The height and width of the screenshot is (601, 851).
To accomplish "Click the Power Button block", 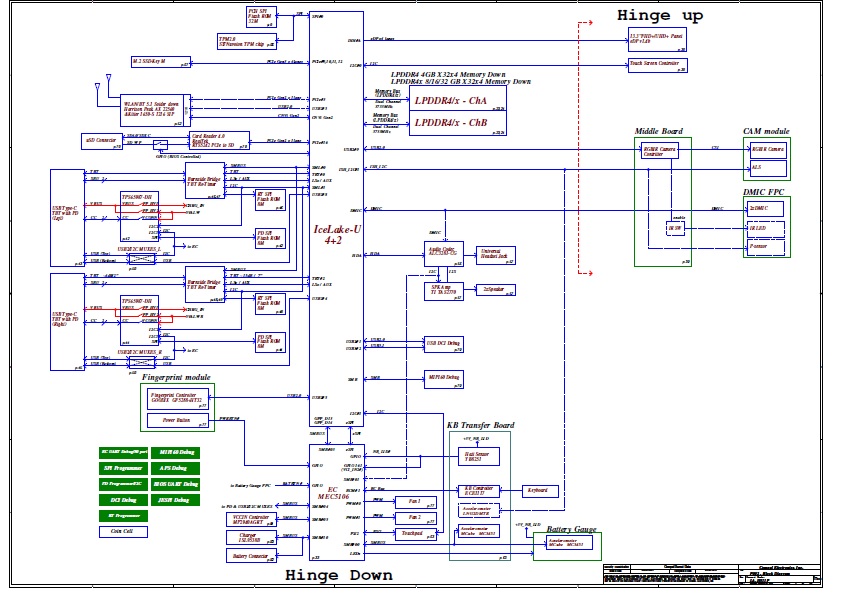I will point(176,421).
